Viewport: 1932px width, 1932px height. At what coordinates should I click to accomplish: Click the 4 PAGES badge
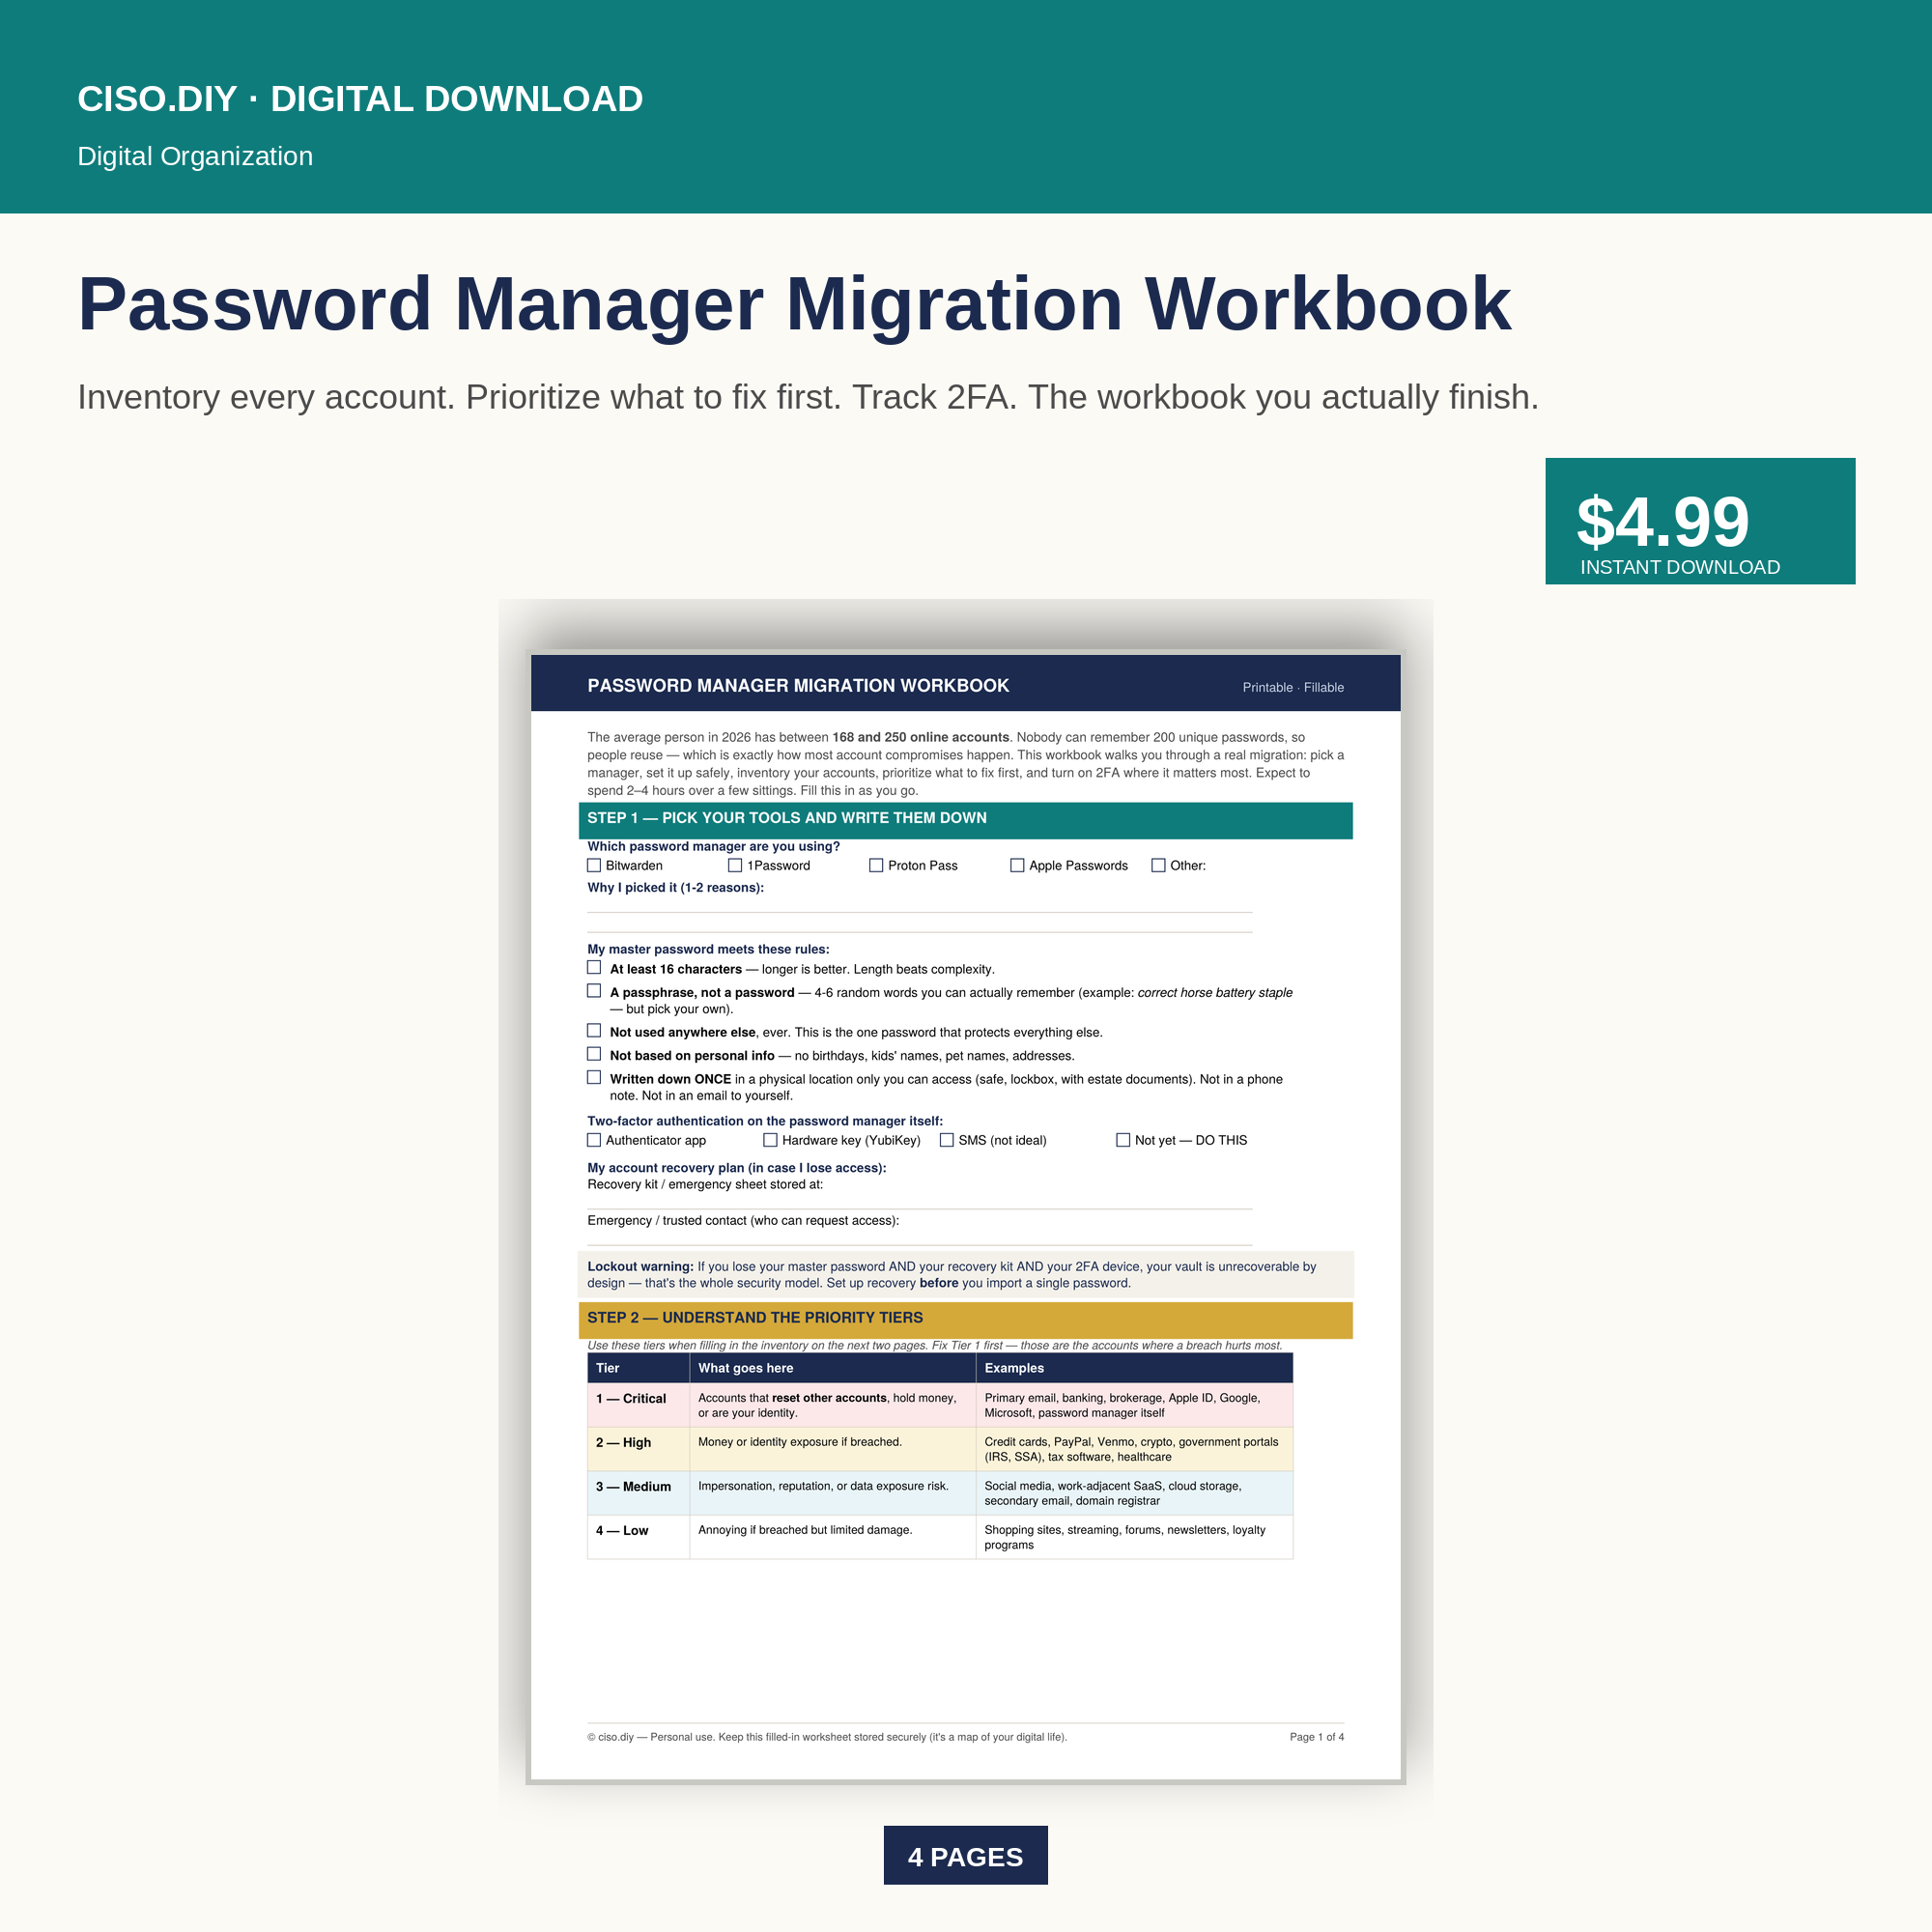966,1855
